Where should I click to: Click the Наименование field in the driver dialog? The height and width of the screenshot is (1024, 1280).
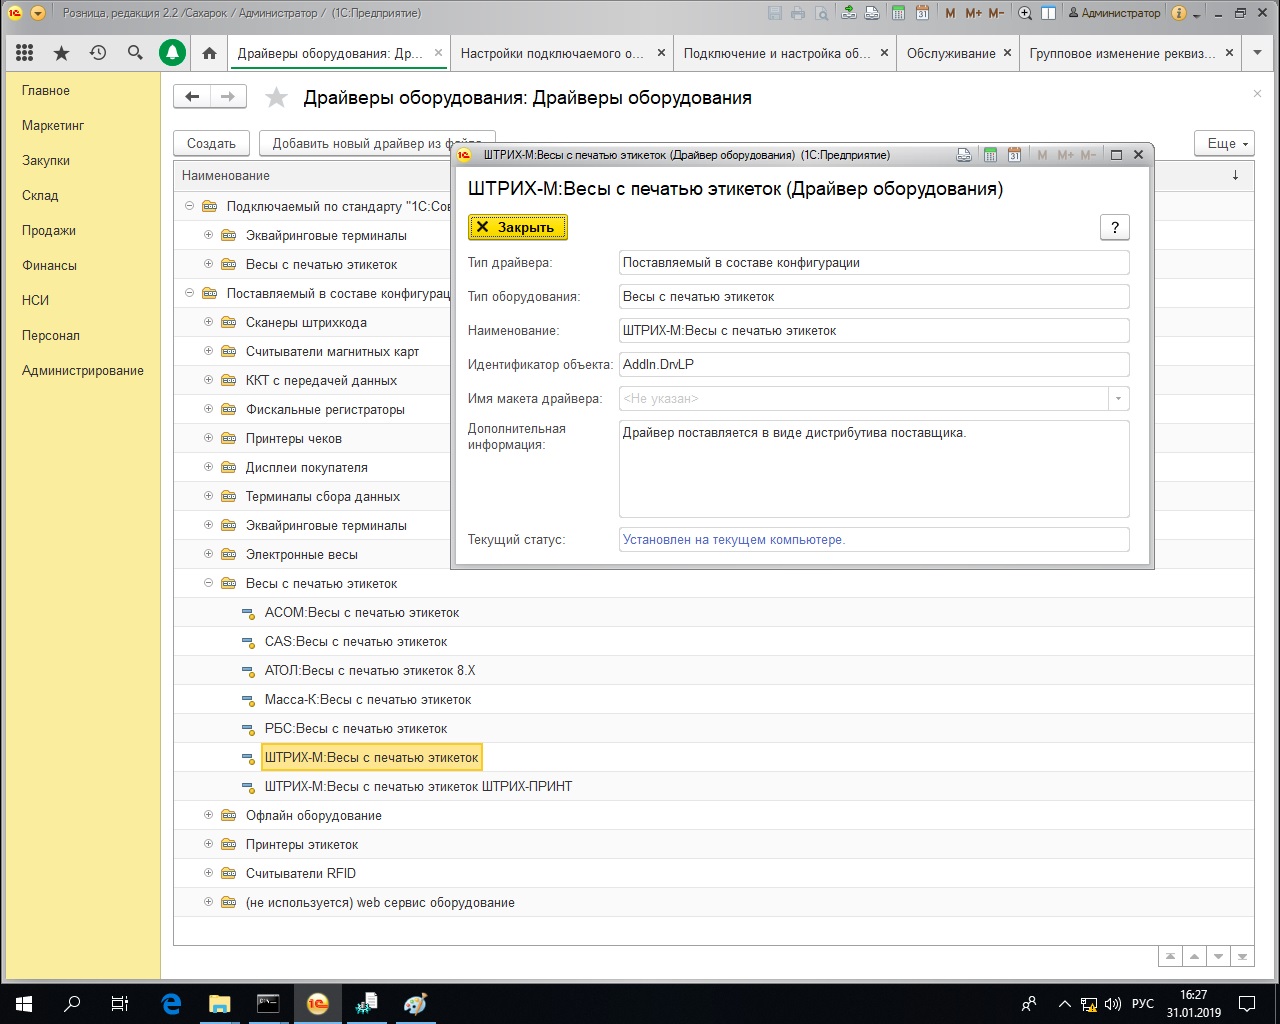[874, 331]
